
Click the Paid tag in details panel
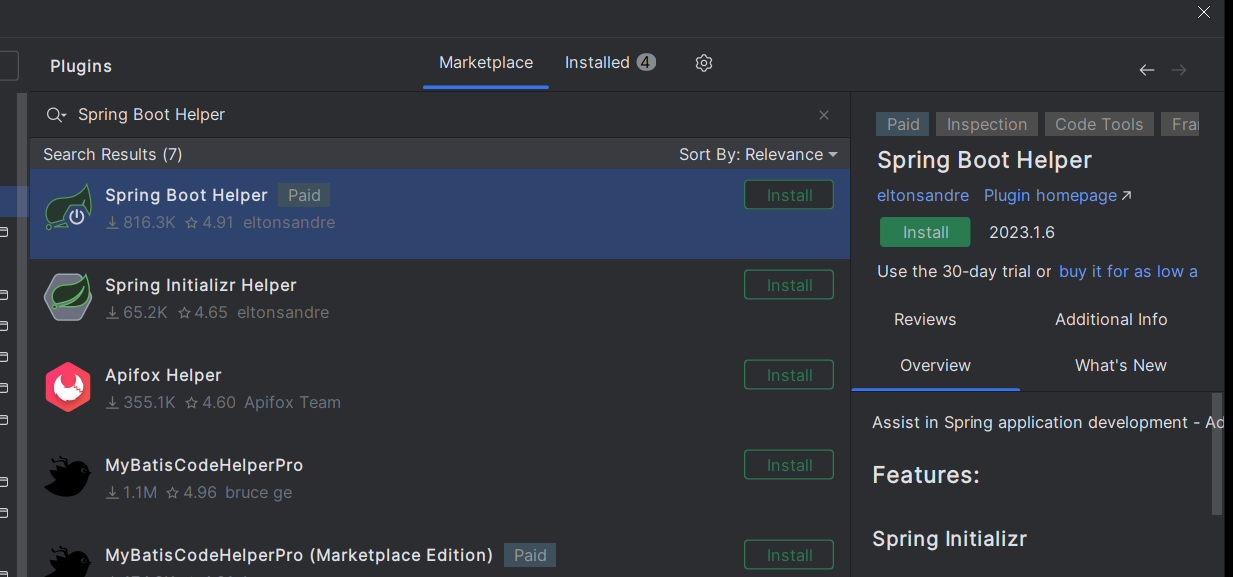point(903,124)
